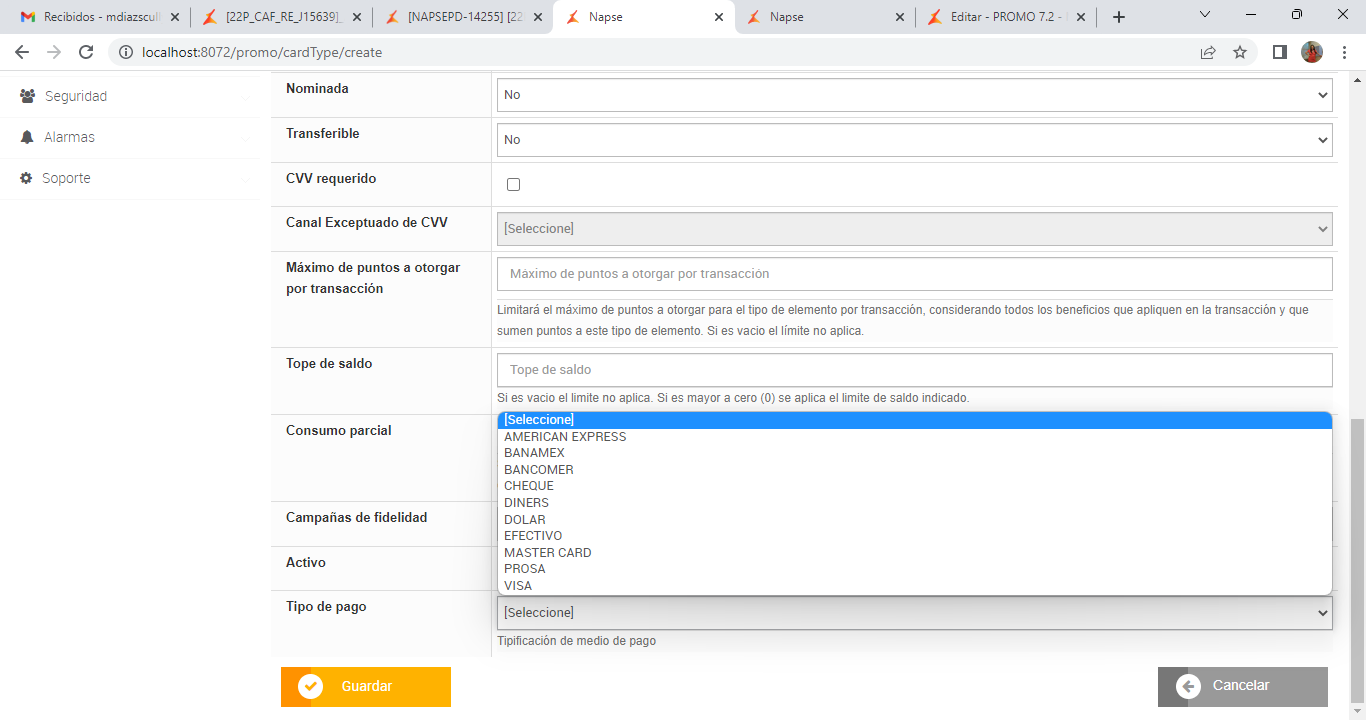Select AMERICAN EXPRESS from the list
1366x720 pixels.
(x=565, y=437)
